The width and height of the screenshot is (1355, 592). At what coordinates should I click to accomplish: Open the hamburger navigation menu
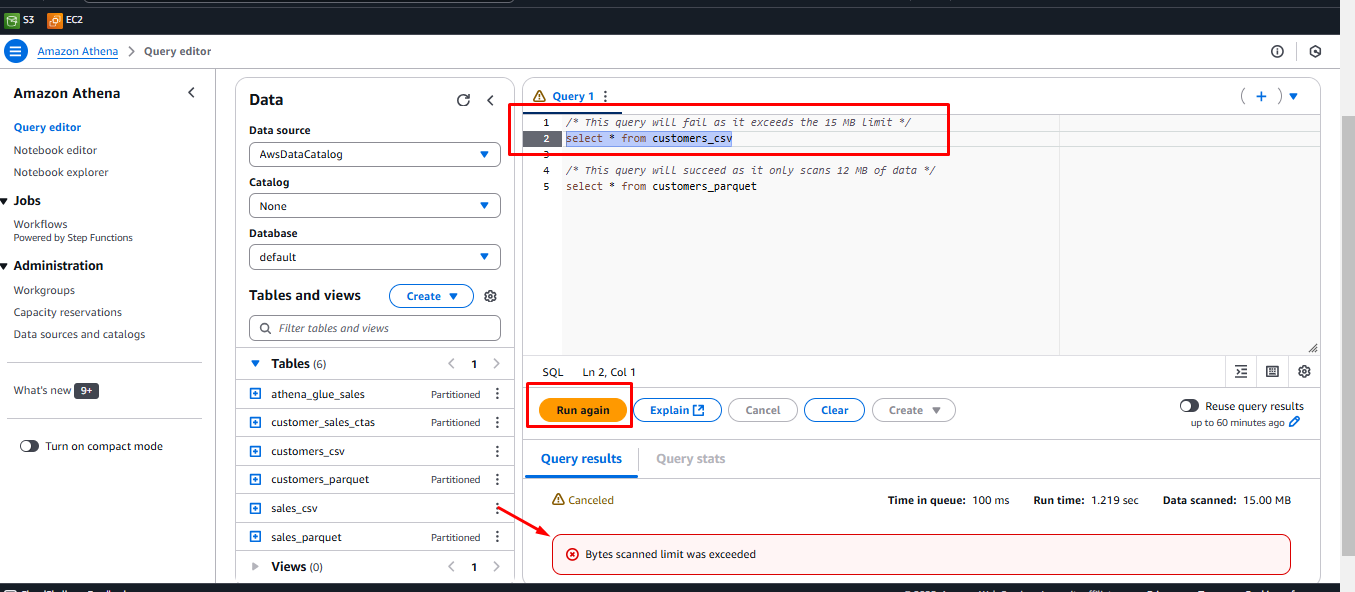point(16,51)
